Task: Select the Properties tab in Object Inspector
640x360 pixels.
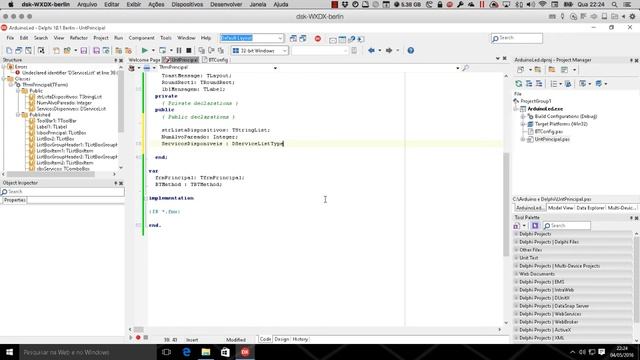Action: point(15,200)
